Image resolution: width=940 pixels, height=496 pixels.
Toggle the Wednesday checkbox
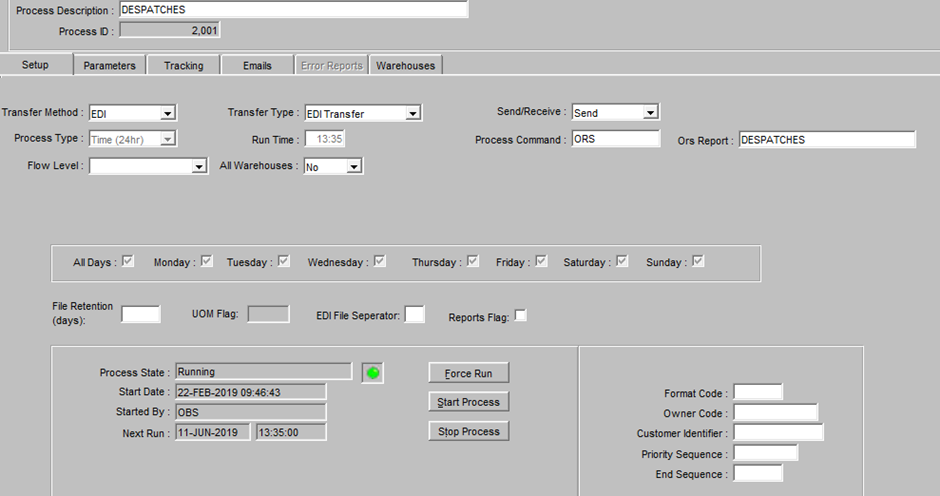(379, 261)
